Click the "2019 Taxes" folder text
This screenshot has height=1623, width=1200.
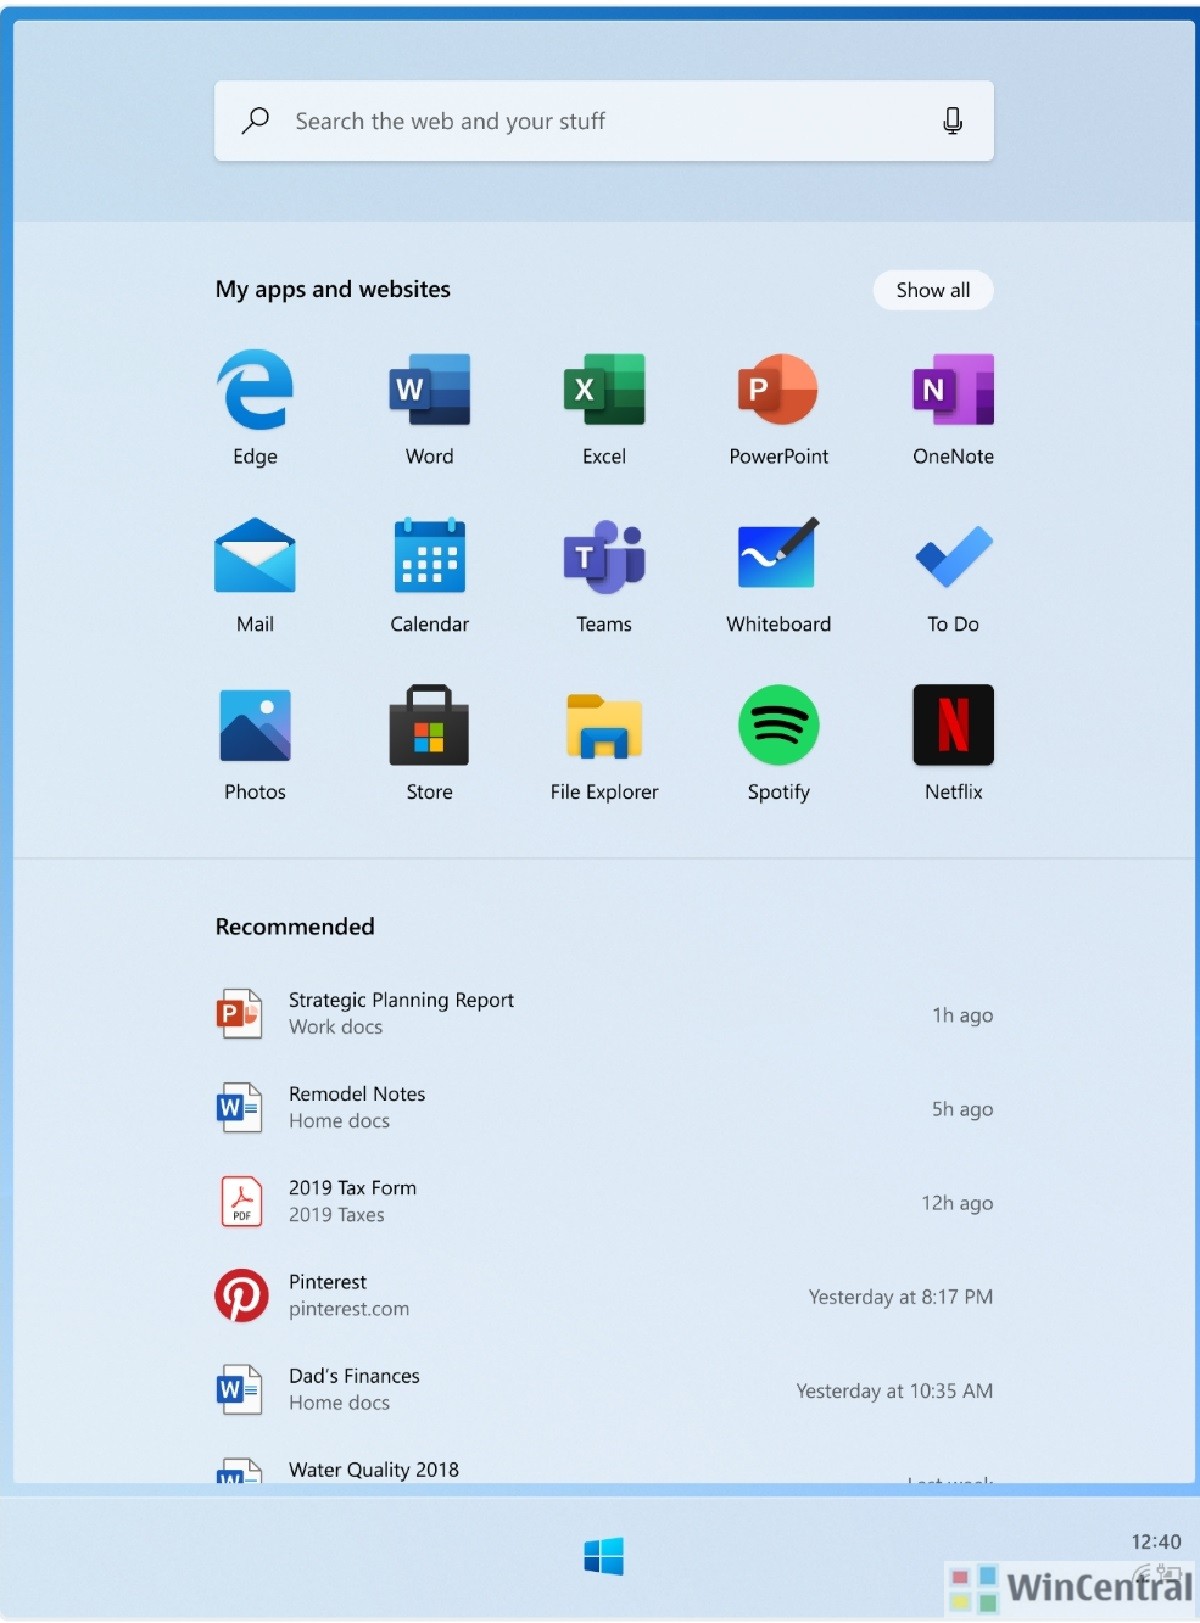(x=337, y=1215)
